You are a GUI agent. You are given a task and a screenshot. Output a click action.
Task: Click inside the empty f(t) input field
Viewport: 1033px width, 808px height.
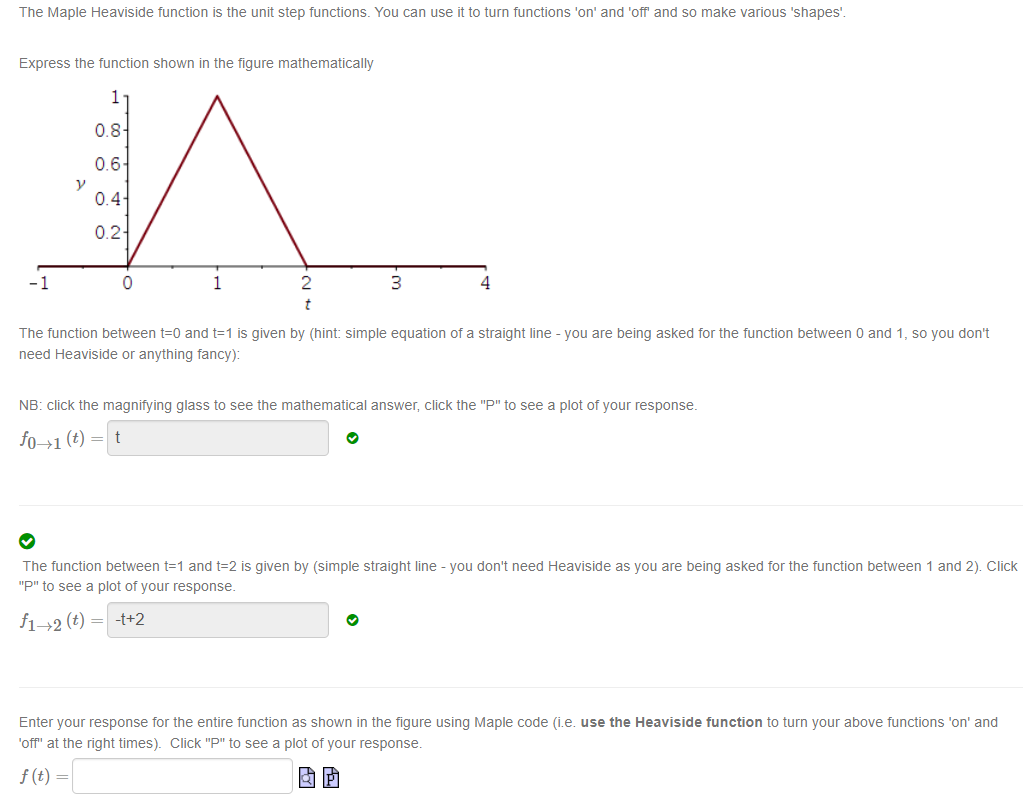click(x=181, y=775)
